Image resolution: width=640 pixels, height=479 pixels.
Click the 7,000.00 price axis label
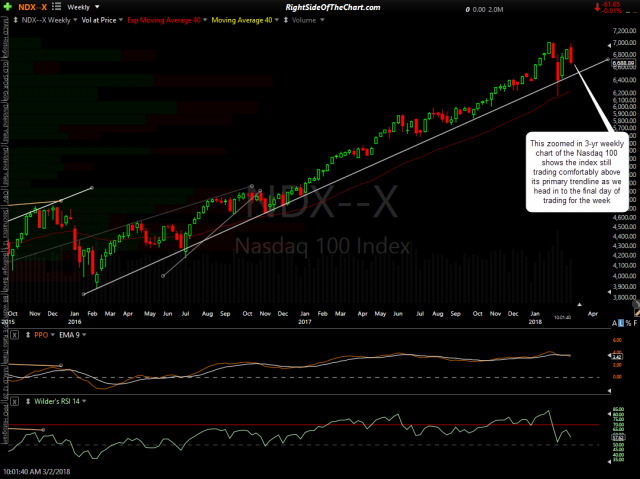(625, 42)
